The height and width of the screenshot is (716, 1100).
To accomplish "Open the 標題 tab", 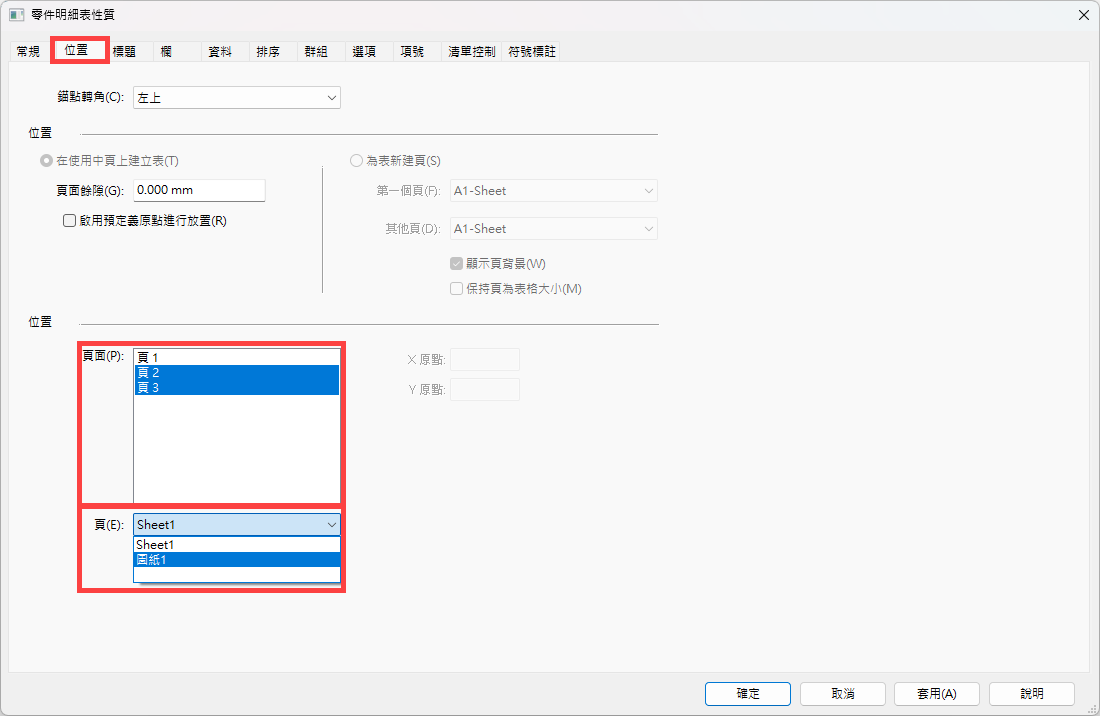I will click(x=125, y=52).
